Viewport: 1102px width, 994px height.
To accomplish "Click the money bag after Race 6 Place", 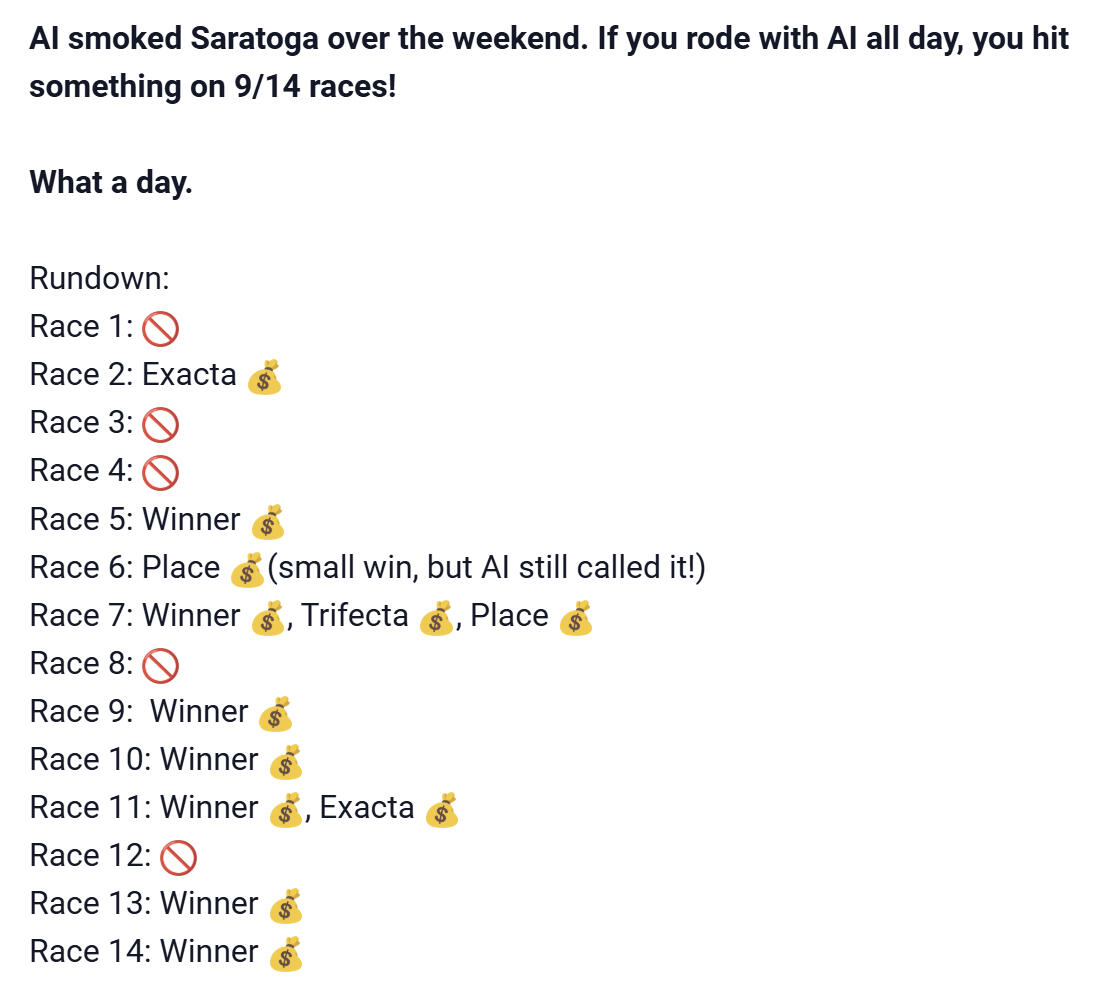I will (x=246, y=569).
